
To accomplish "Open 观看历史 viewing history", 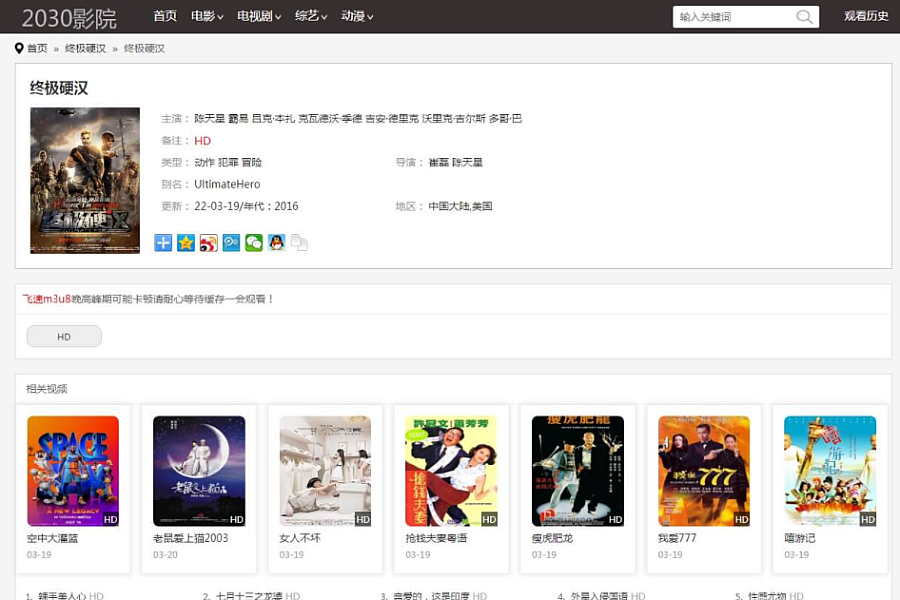I will [x=866, y=16].
